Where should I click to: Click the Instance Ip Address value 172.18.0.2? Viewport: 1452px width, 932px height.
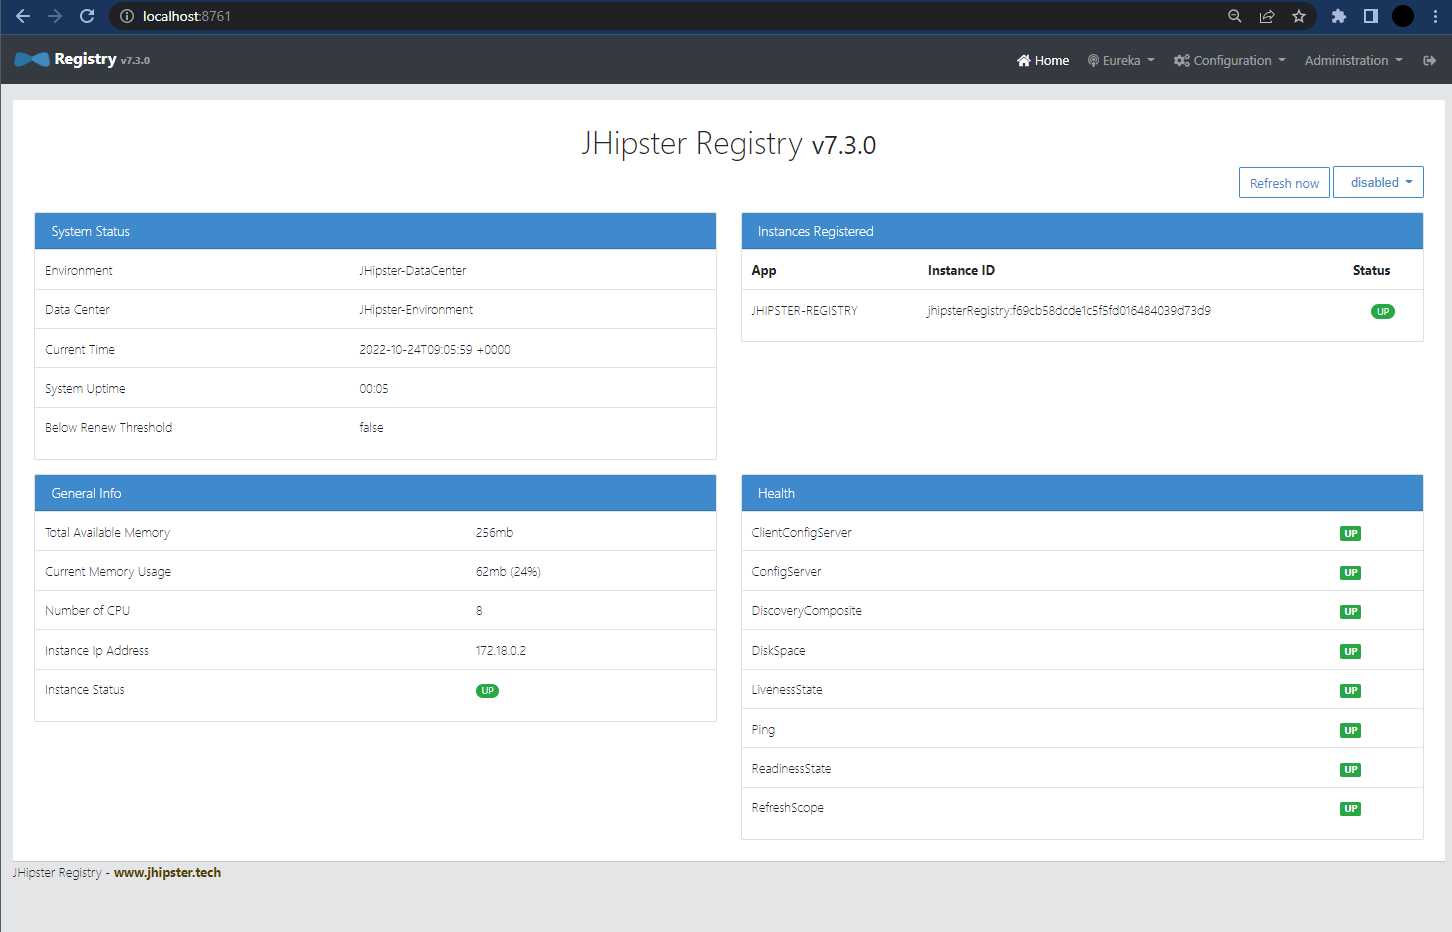(500, 651)
